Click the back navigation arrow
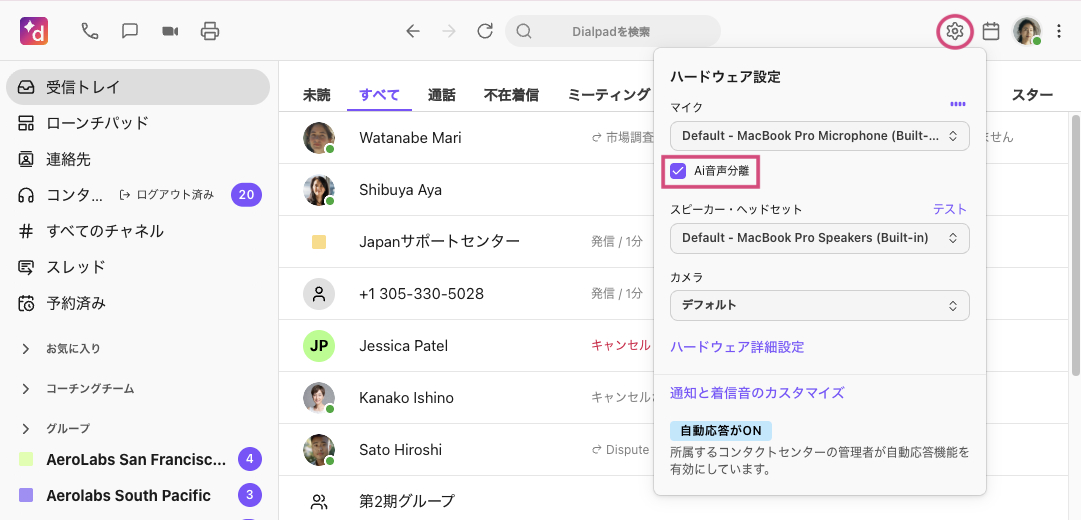Screen dimensions: 1081x520 point(413,31)
